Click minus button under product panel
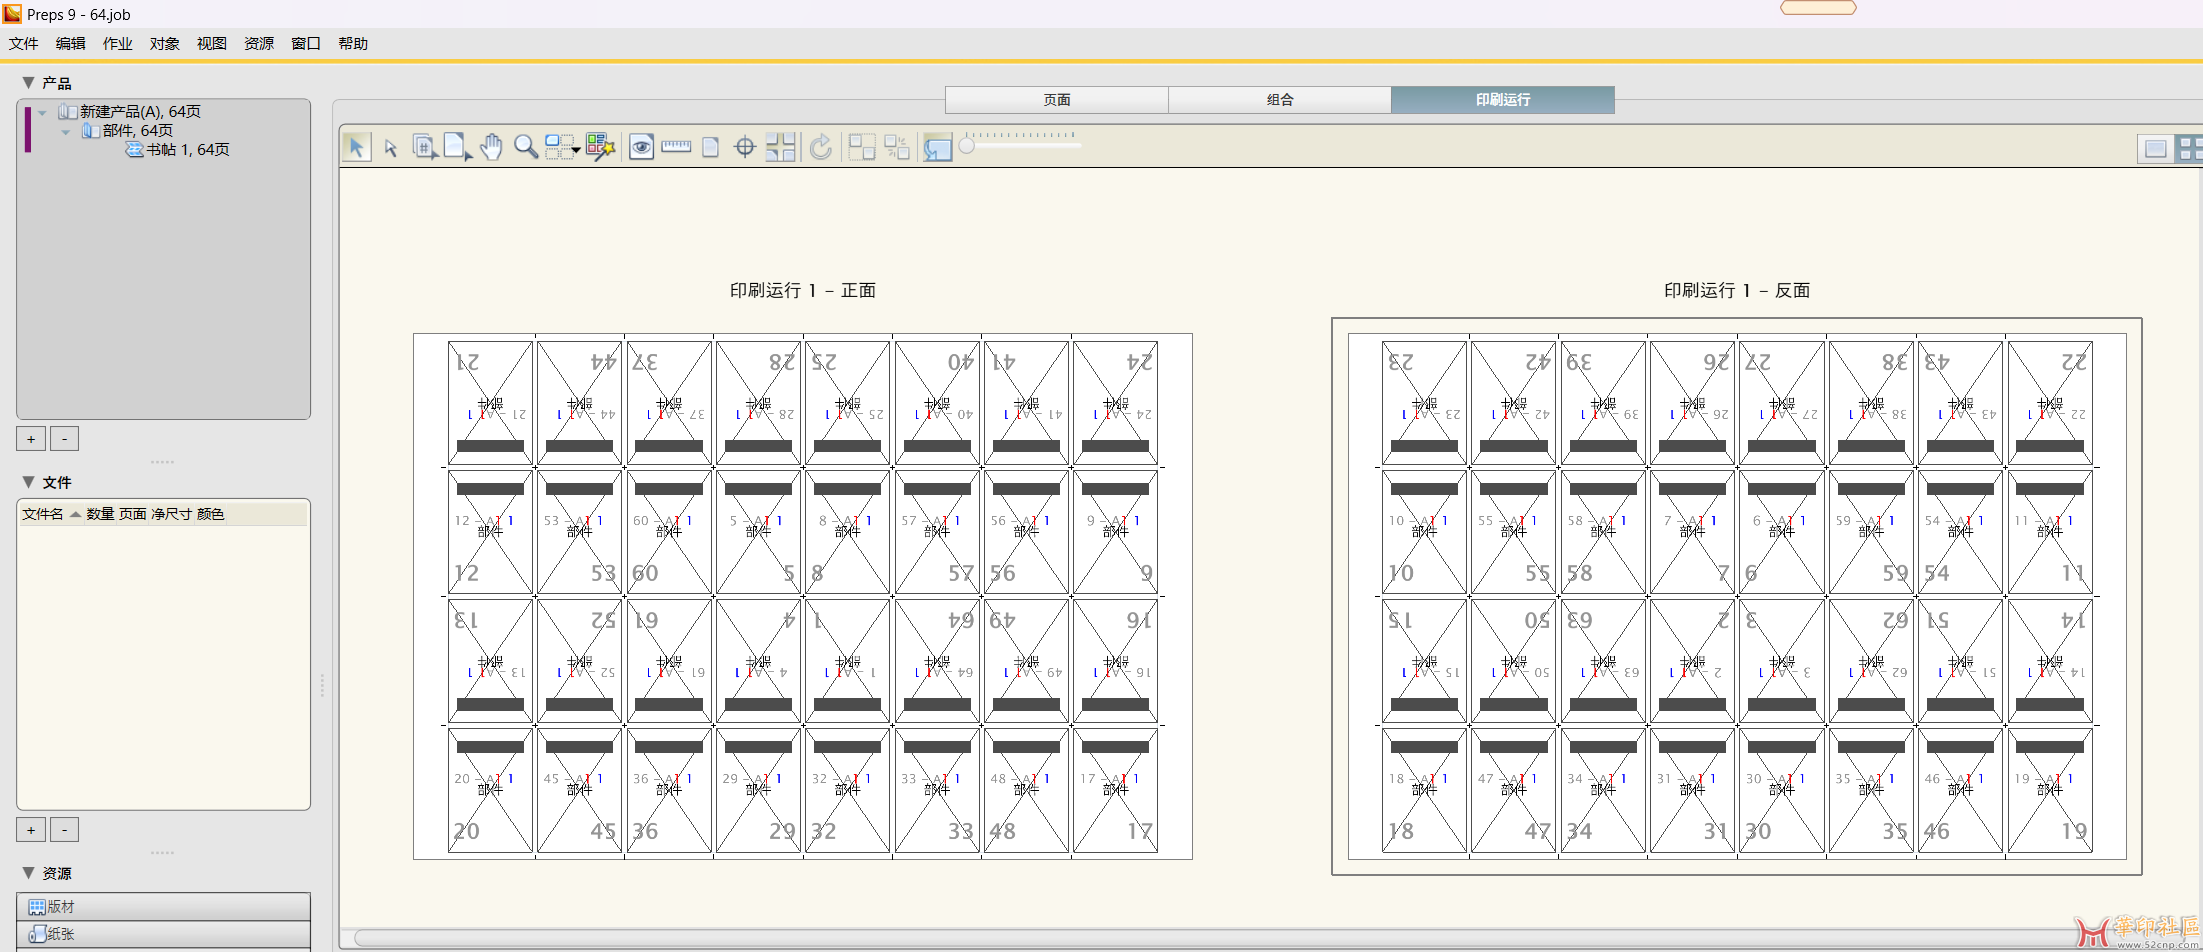The height and width of the screenshot is (952, 2203). (x=64, y=438)
